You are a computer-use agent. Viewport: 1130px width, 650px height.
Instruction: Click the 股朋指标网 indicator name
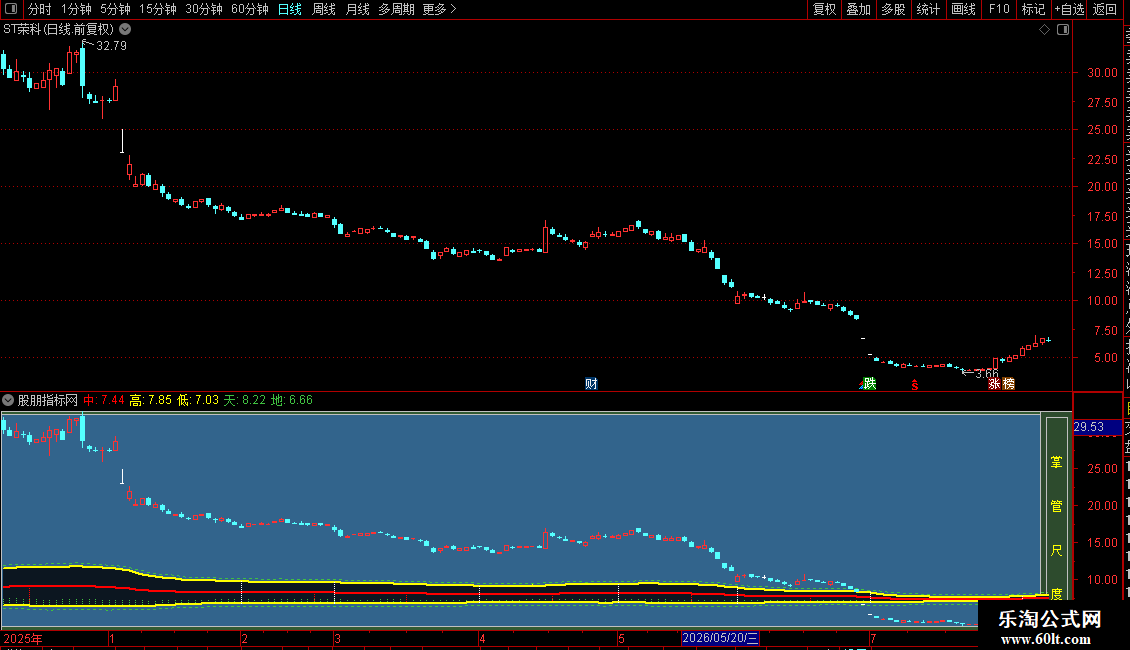[48, 400]
